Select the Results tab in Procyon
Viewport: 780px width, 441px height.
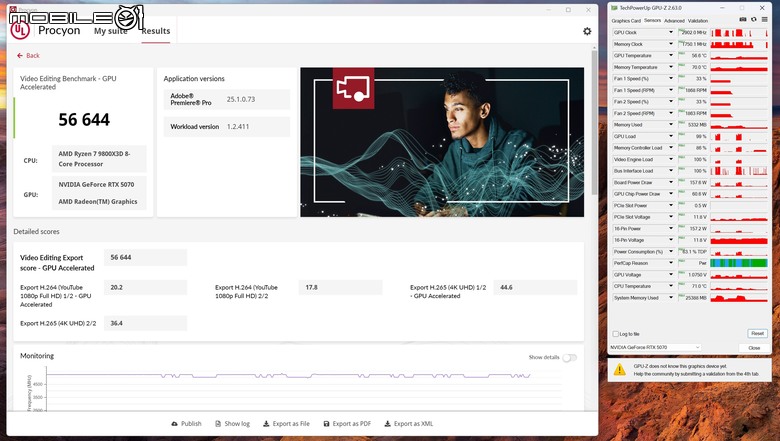point(156,31)
